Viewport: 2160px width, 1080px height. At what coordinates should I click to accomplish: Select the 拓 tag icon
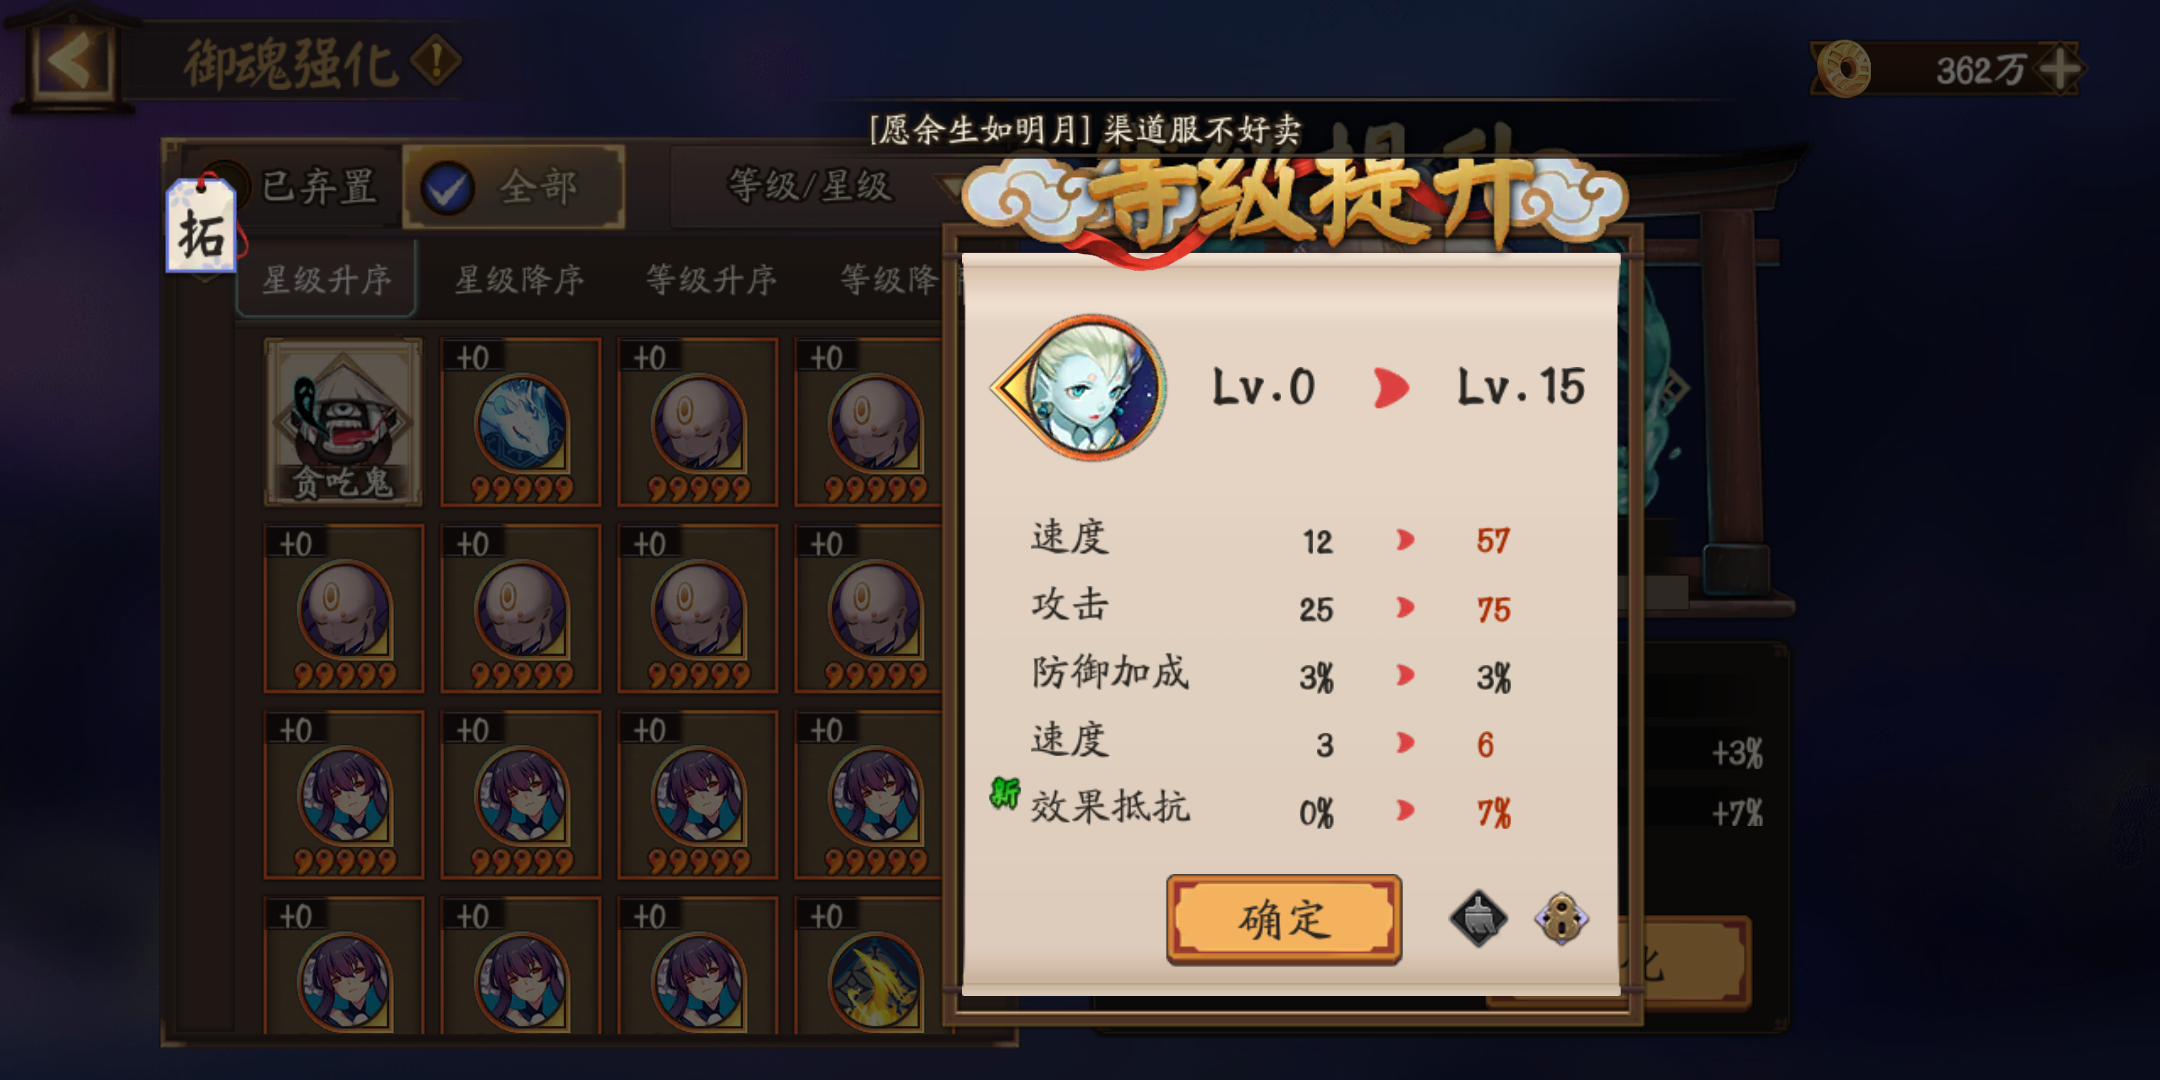click(201, 227)
